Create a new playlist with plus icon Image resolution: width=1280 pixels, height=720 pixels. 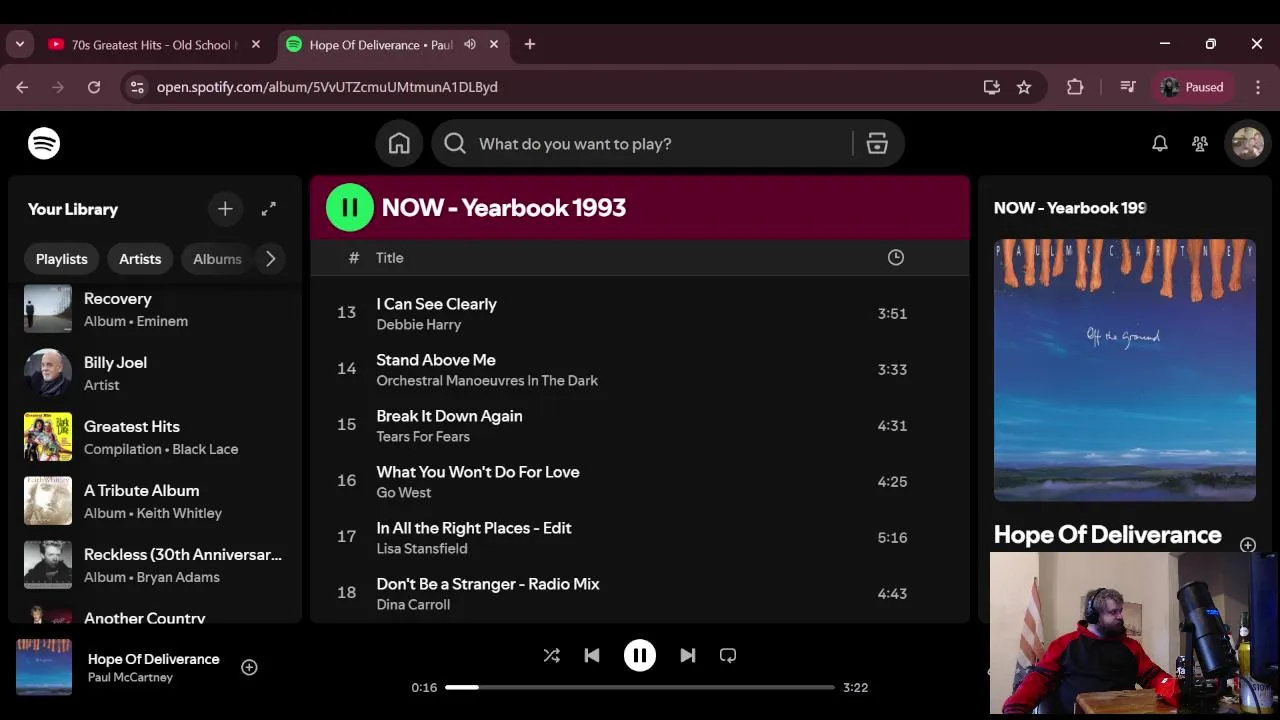pos(225,209)
